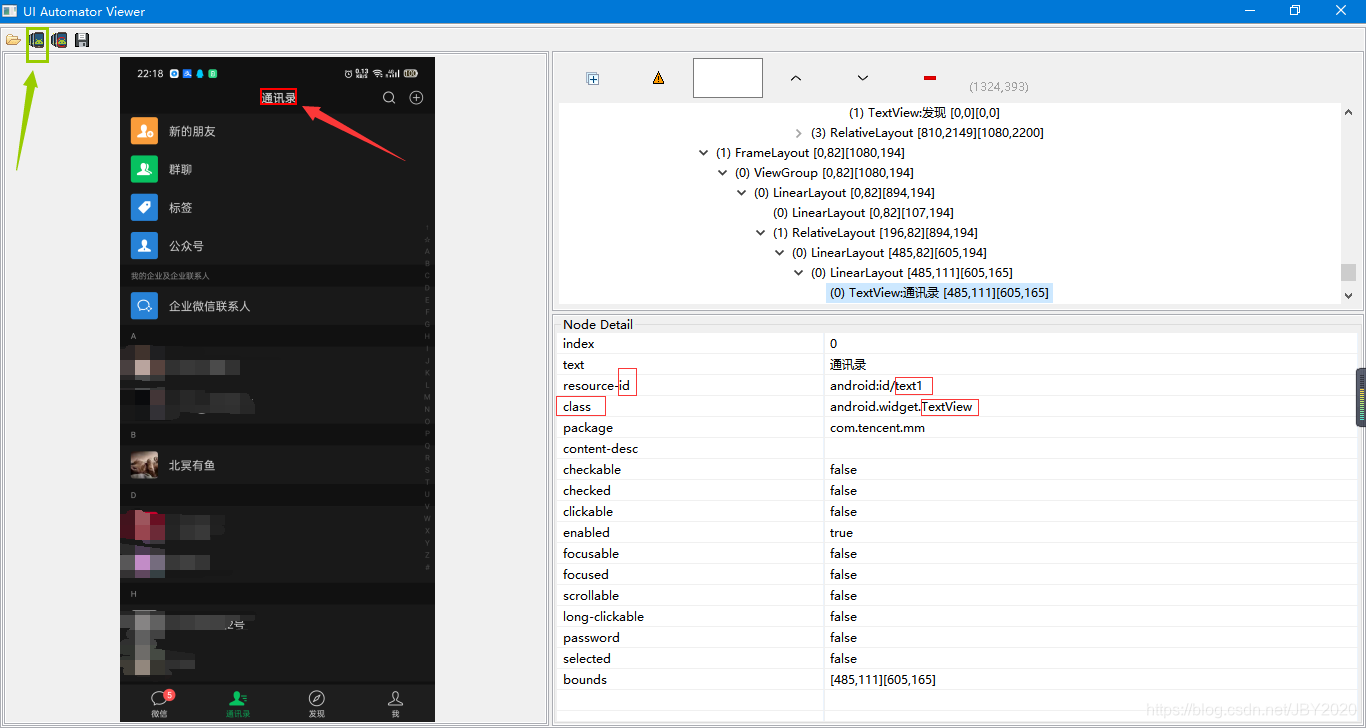Viewport: 1366px width, 728px height.
Task: Click the content-desc property row
Action: tap(956, 449)
